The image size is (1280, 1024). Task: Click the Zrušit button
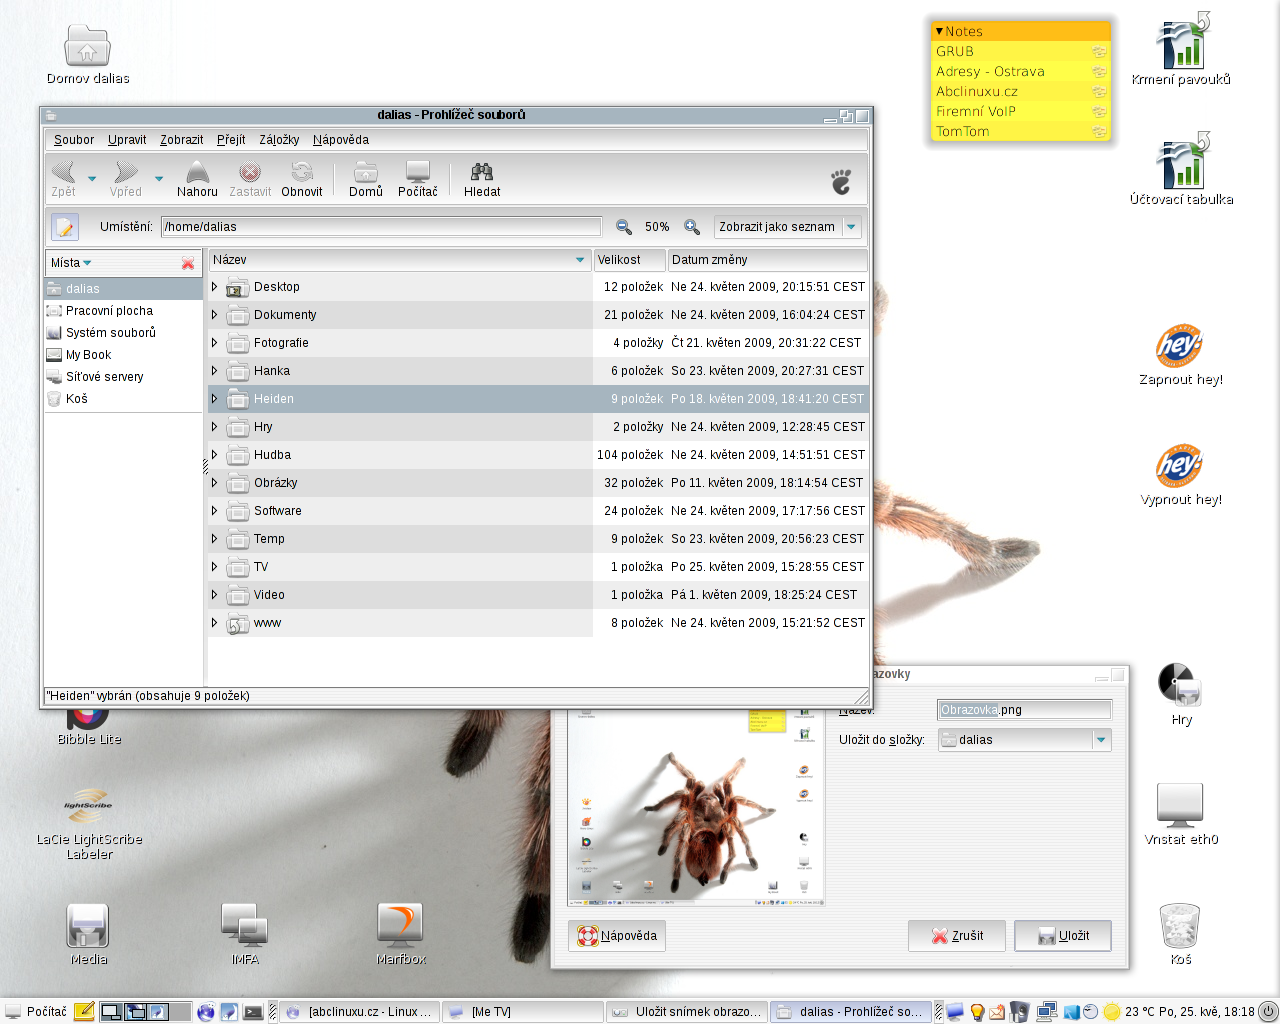pos(957,936)
